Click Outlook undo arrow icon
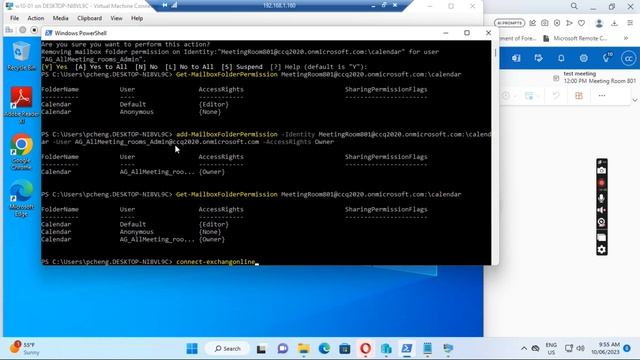This screenshot has height=360, width=640. pos(556,96)
